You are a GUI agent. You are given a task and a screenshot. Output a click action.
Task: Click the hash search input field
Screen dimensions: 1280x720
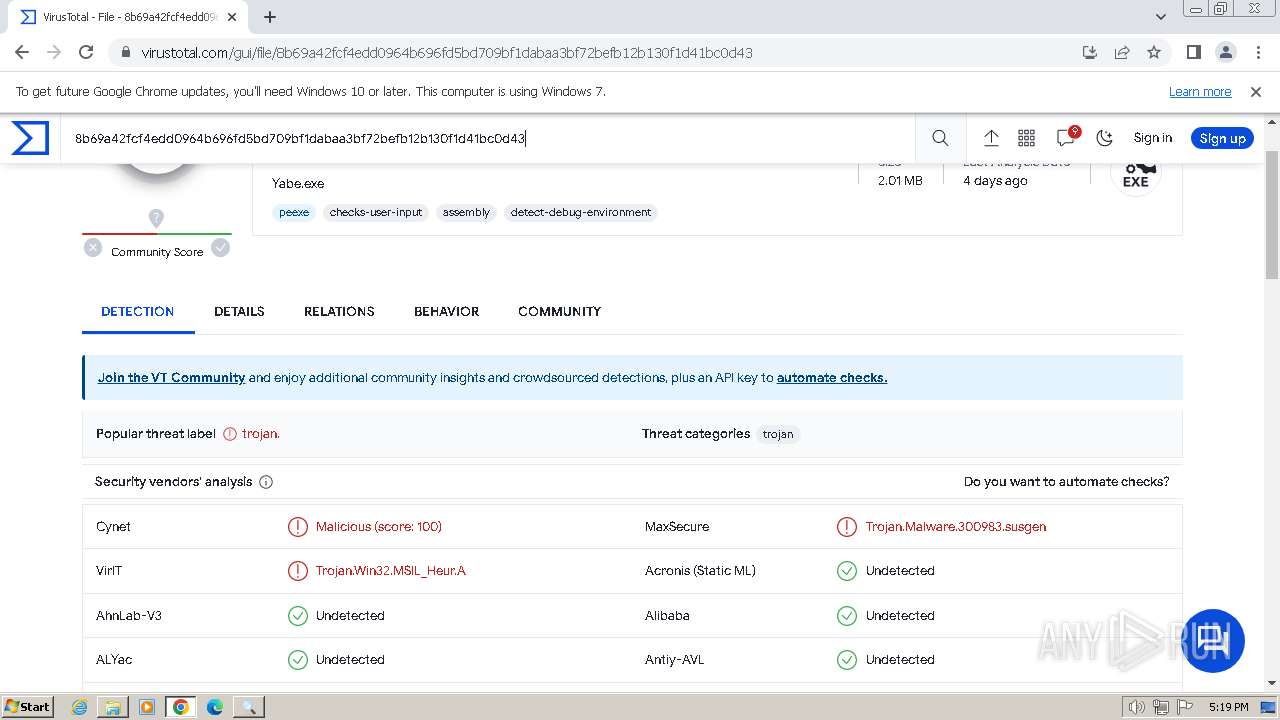[x=490, y=138]
